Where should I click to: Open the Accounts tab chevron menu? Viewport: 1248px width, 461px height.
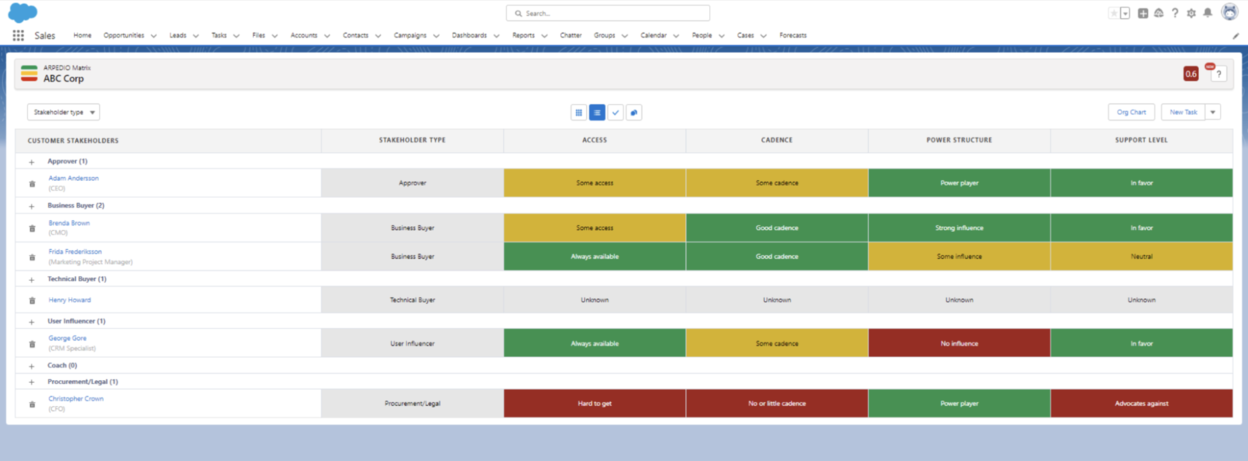(327, 36)
